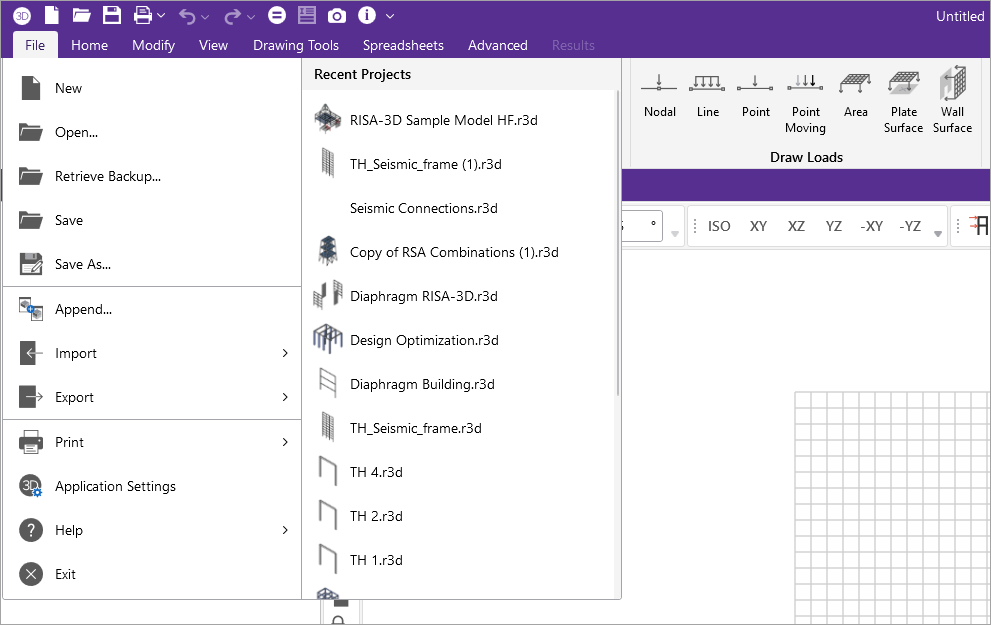Select the Plate Surface load tool
The width and height of the screenshot is (991, 625).
point(903,103)
